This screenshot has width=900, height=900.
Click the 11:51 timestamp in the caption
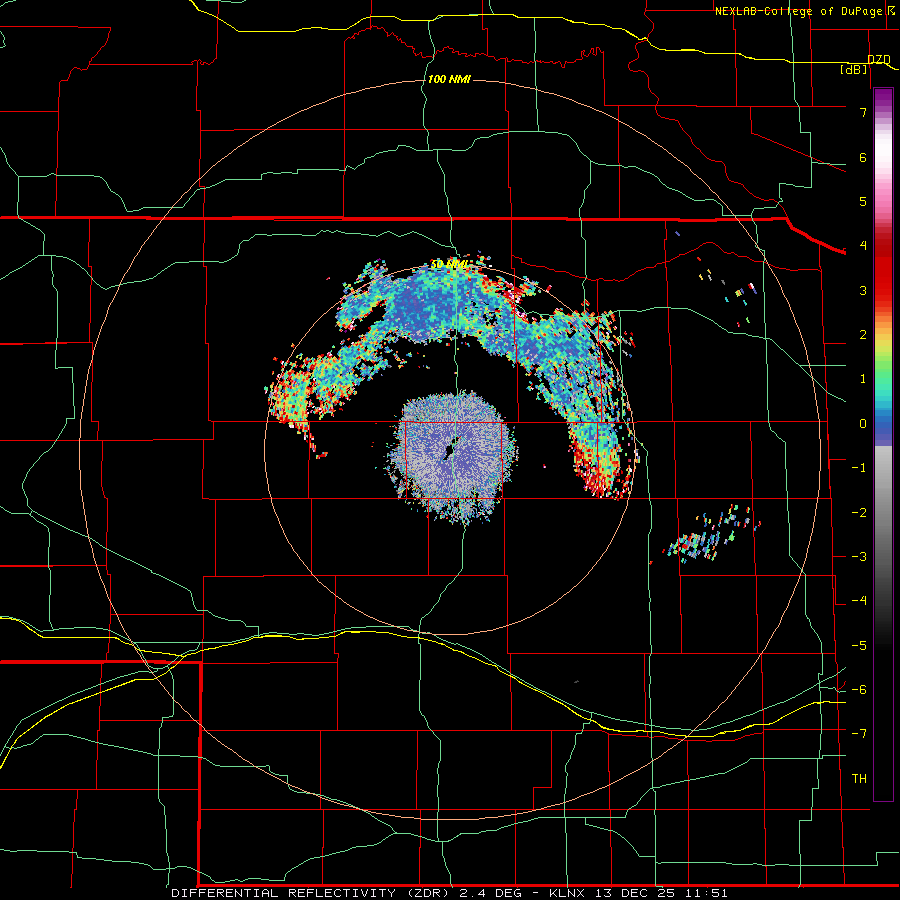pyautogui.click(x=706, y=893)
